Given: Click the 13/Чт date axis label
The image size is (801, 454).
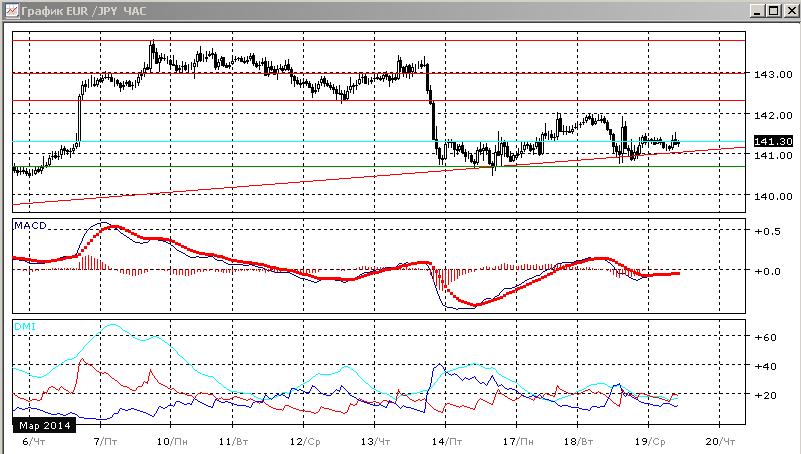Looking at the screenshot, I should (375, 441).
